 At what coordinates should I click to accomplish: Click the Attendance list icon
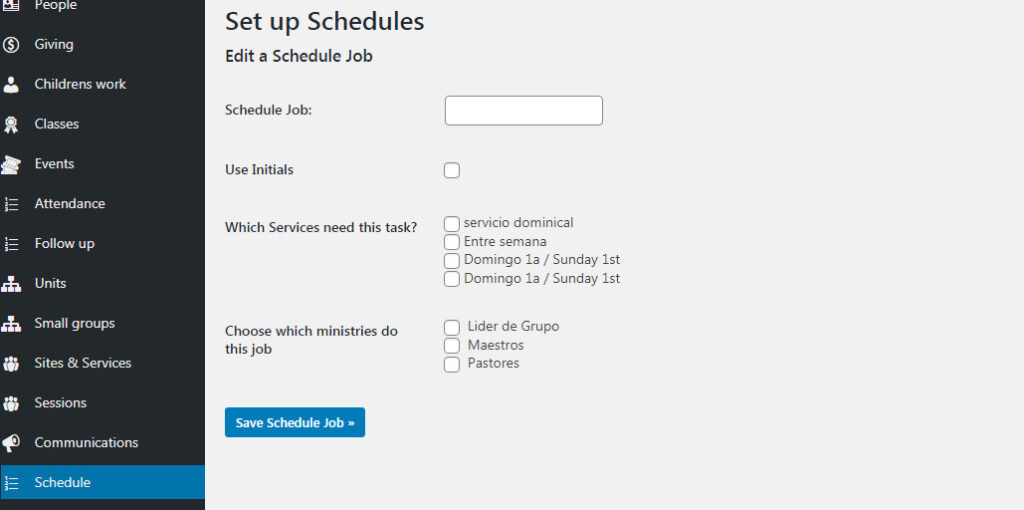coord(11,204)
